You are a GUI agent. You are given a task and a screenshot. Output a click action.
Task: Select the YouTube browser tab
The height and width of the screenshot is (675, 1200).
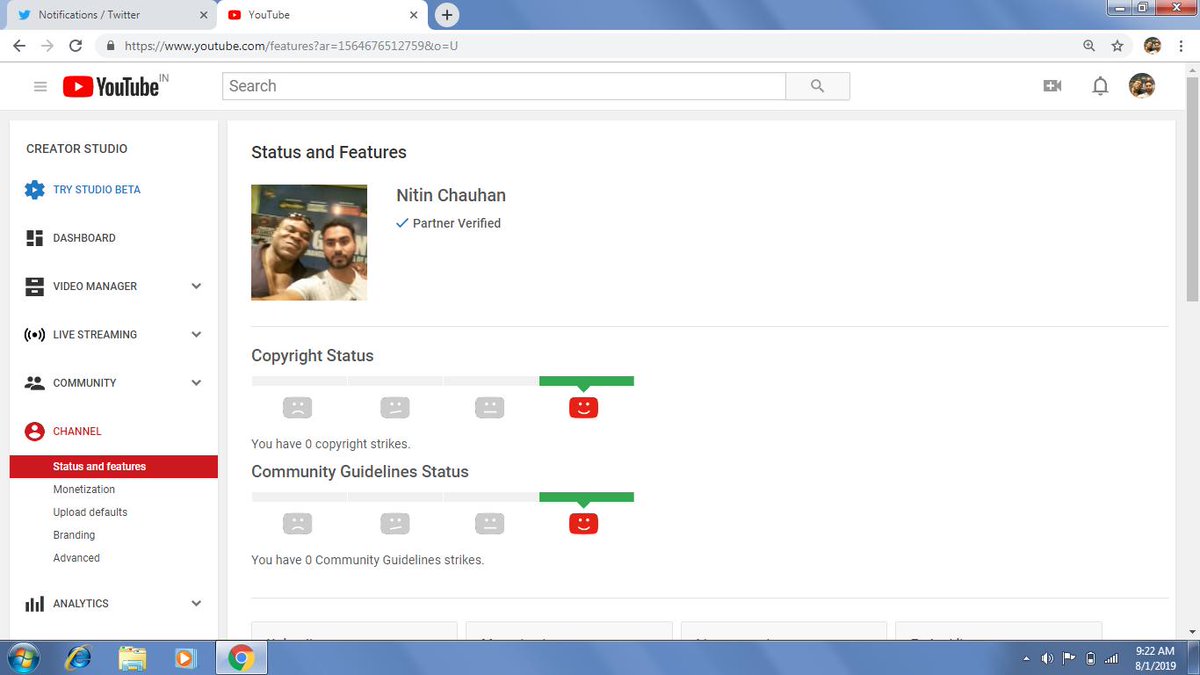pyautogui.click(x=322, y=15)
